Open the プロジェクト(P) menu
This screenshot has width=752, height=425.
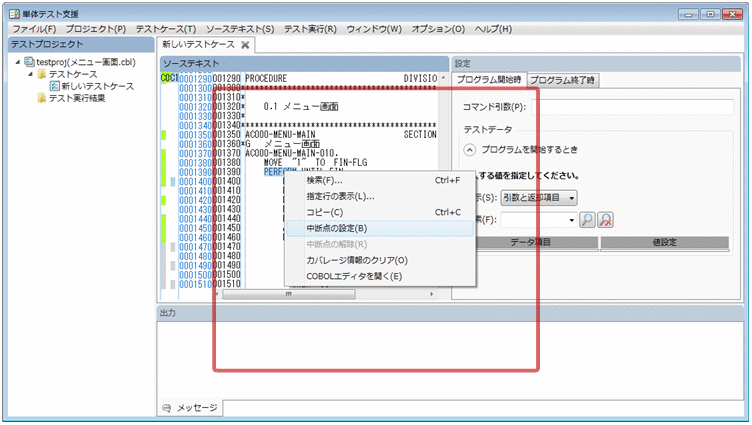click(x=96, y=29)
